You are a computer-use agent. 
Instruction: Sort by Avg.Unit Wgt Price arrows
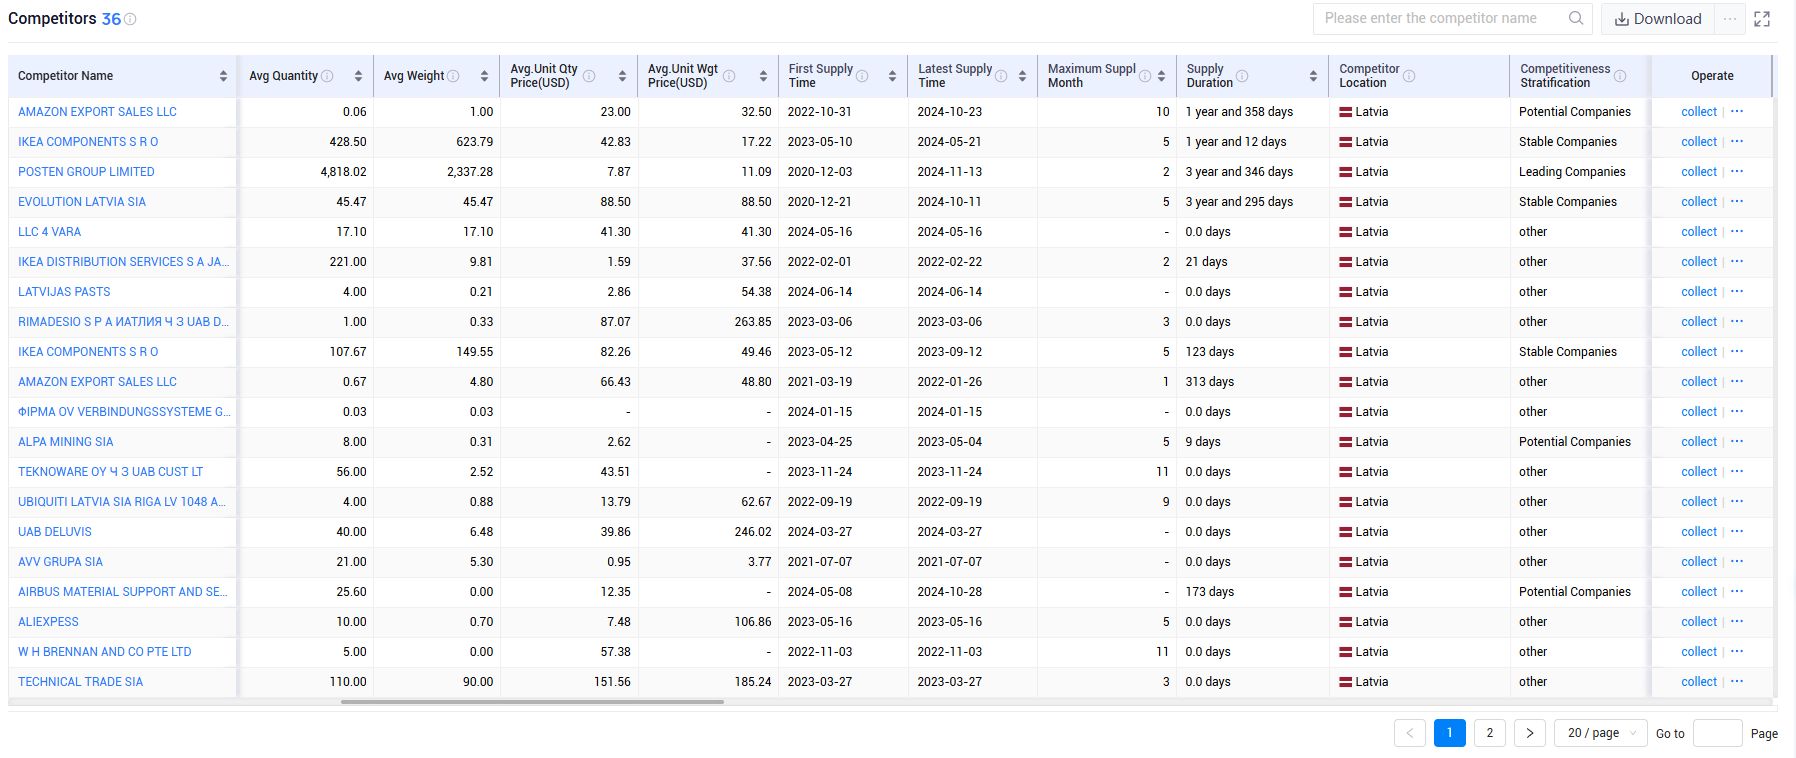point(763,76)
